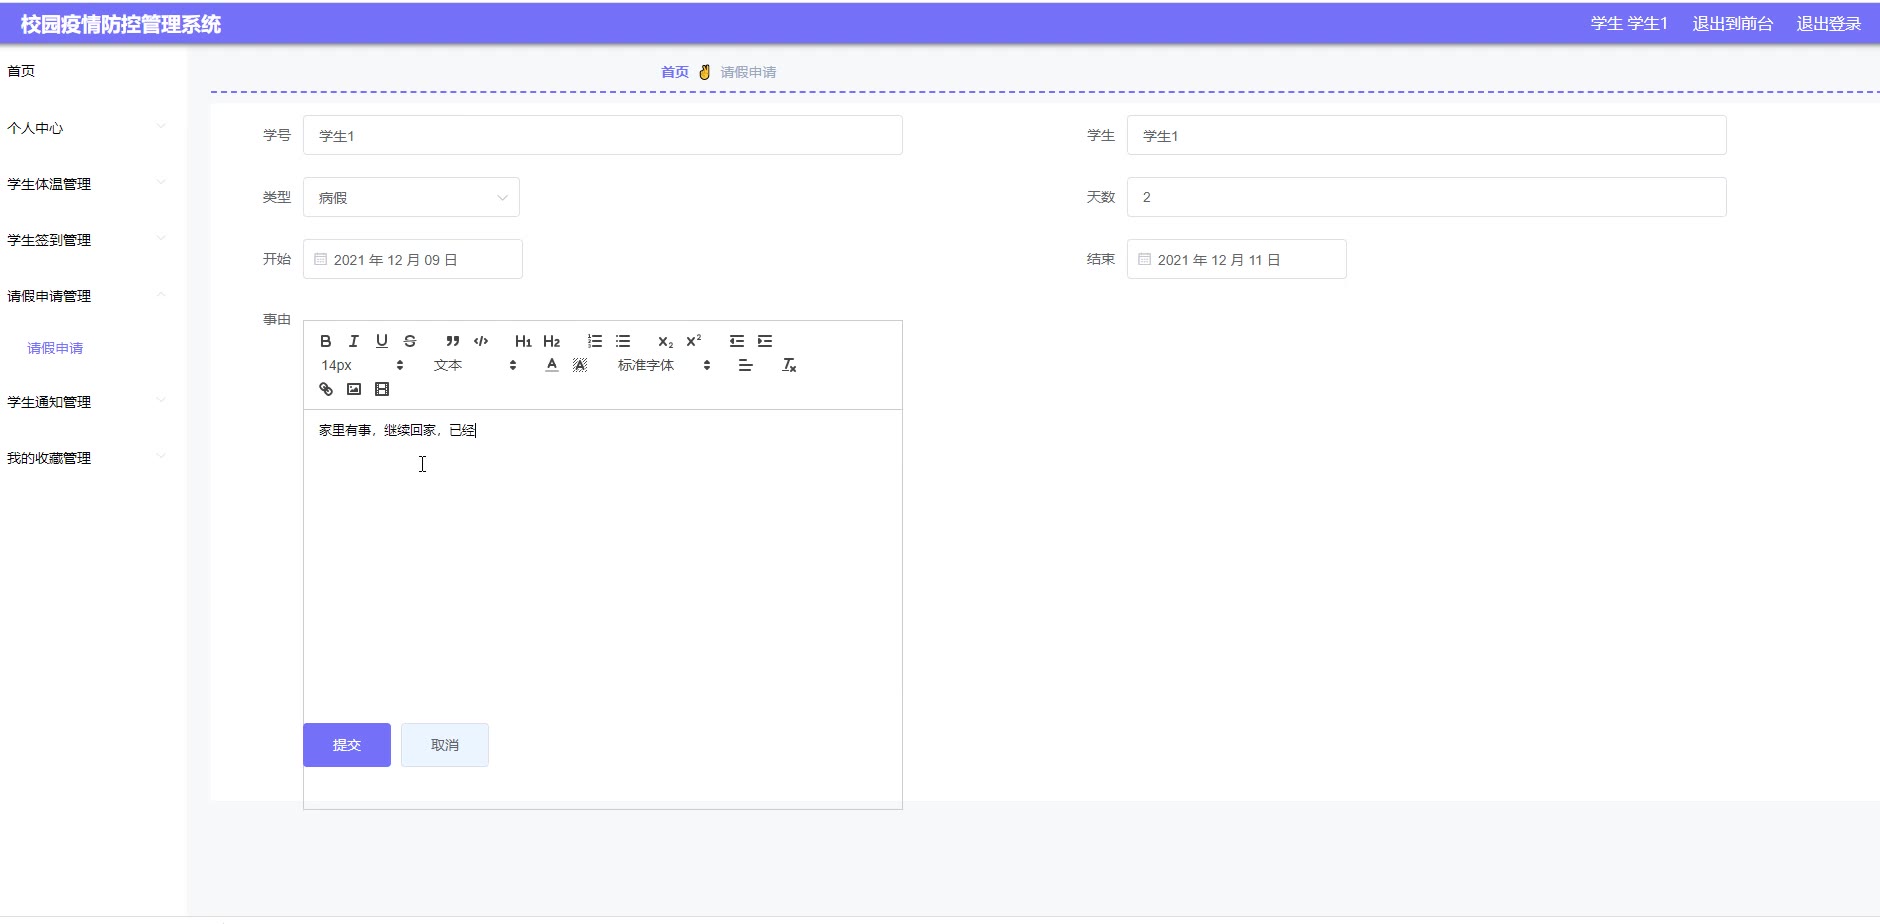Open the text alignment options
This screenshot has height=924, width=1880.
pyautogui.click(x=745, y=365)
